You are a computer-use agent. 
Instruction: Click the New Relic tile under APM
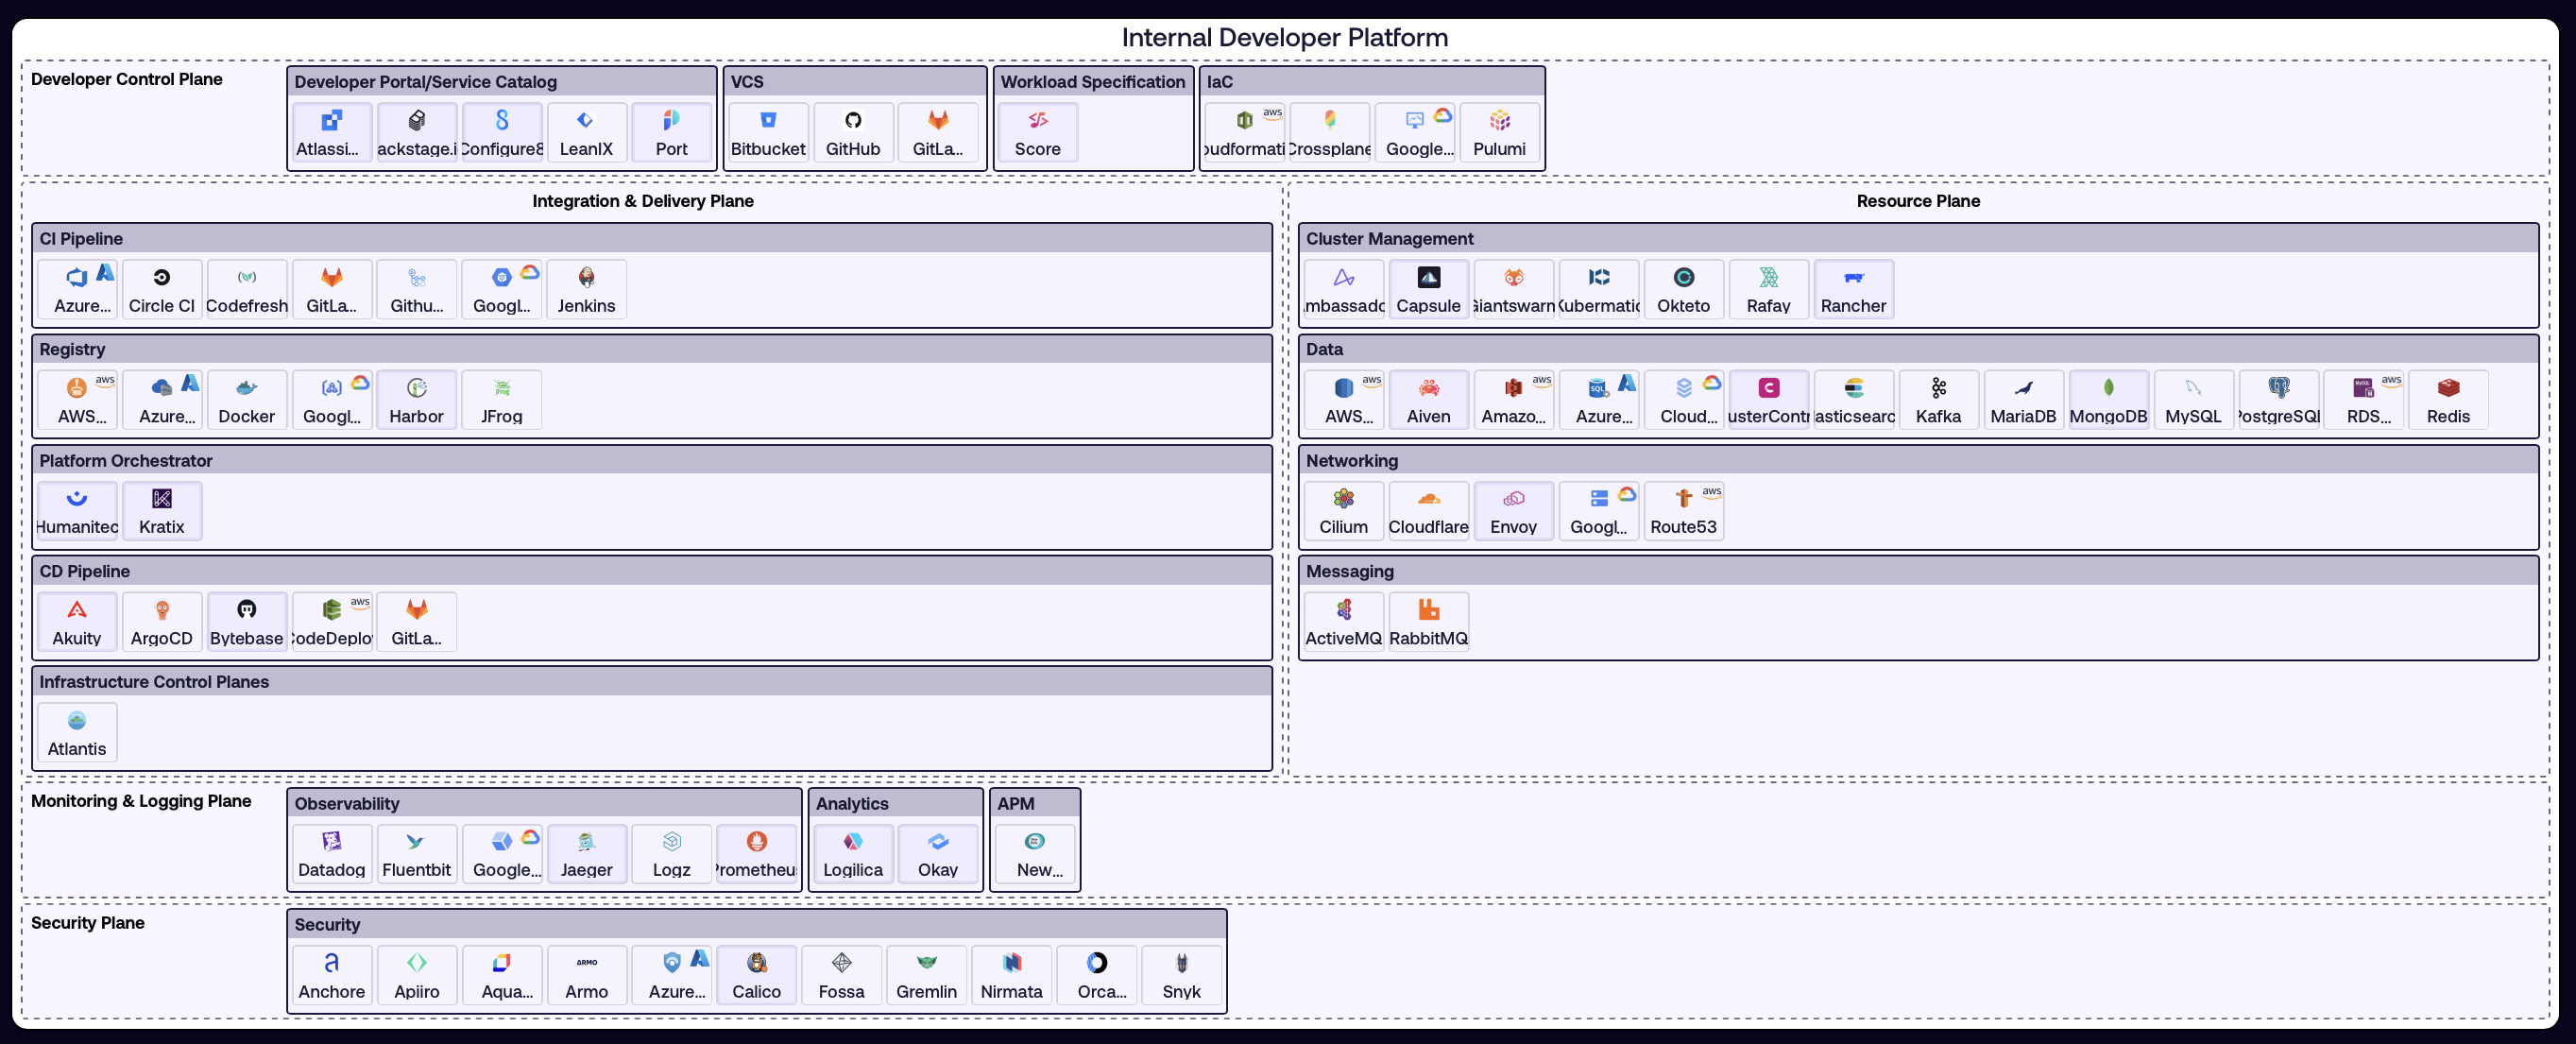[x=1035, y=855]
